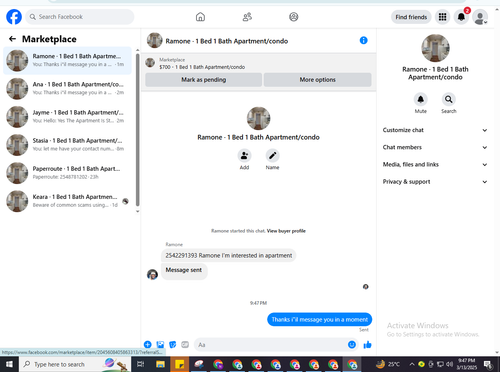Click the Find friends button

click(411, 17)
